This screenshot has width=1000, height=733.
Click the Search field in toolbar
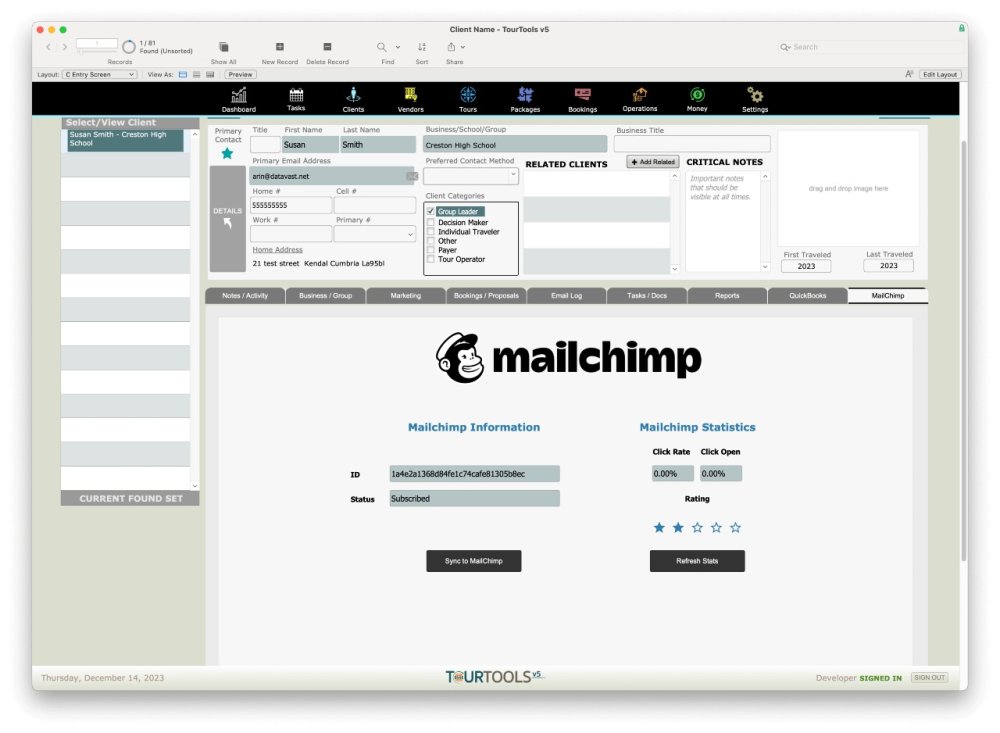coord(867,47)
